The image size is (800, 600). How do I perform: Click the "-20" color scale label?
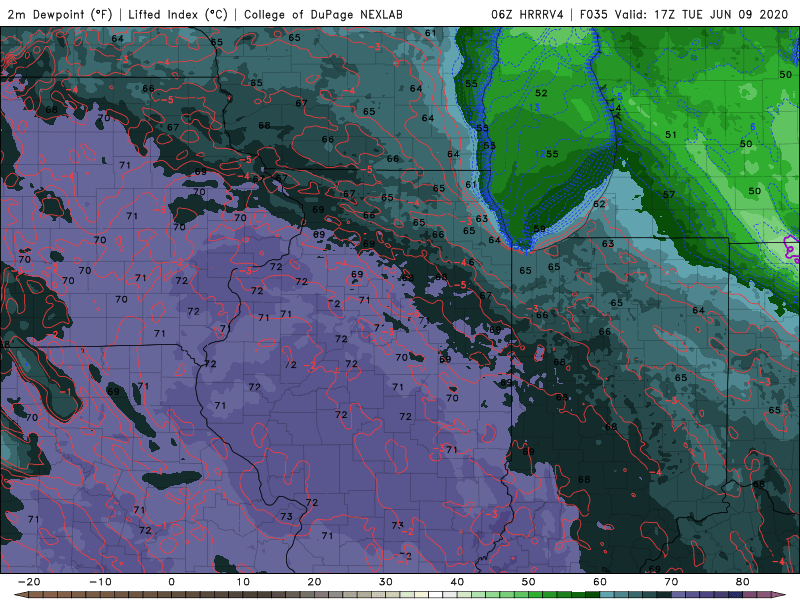pyautogui.click(x=29, y=582)
